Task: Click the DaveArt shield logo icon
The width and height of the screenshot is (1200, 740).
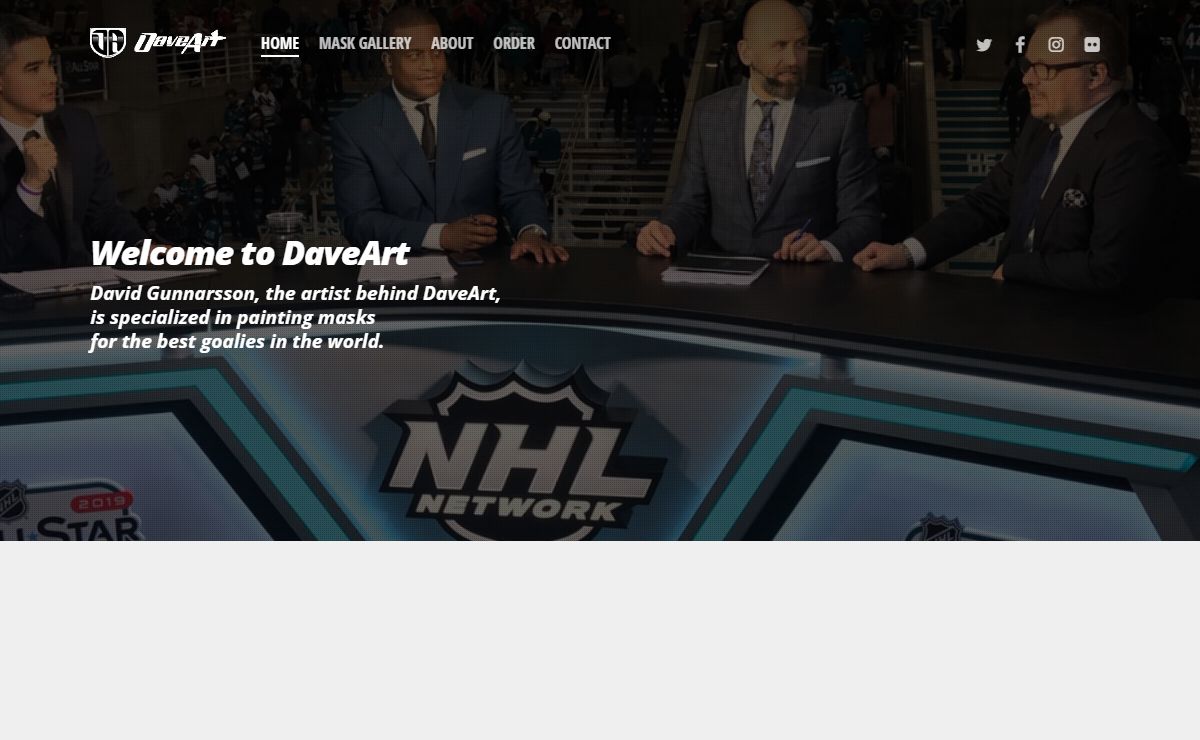Action: pyautogui.click(x=107, y=43)
